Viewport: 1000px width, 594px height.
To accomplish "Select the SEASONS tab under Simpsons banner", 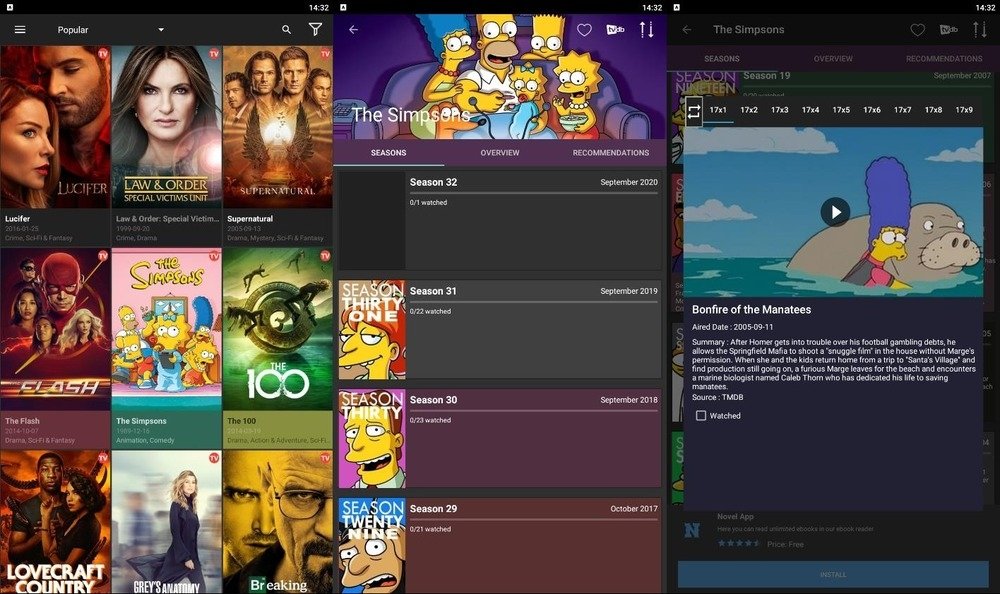I will 388,152.
